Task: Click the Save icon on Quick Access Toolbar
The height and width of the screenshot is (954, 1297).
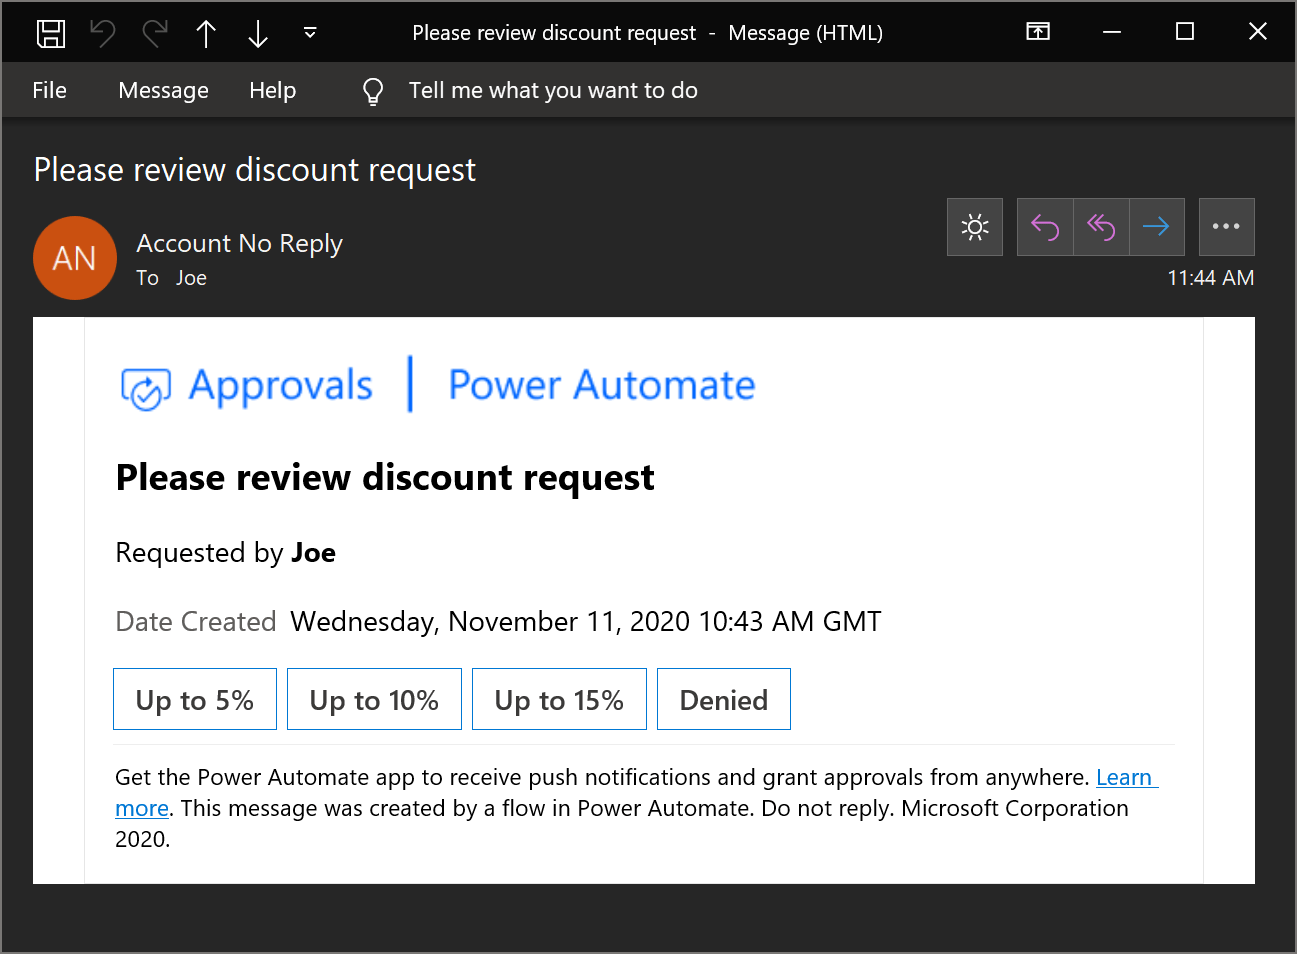Action: point(50,32)
